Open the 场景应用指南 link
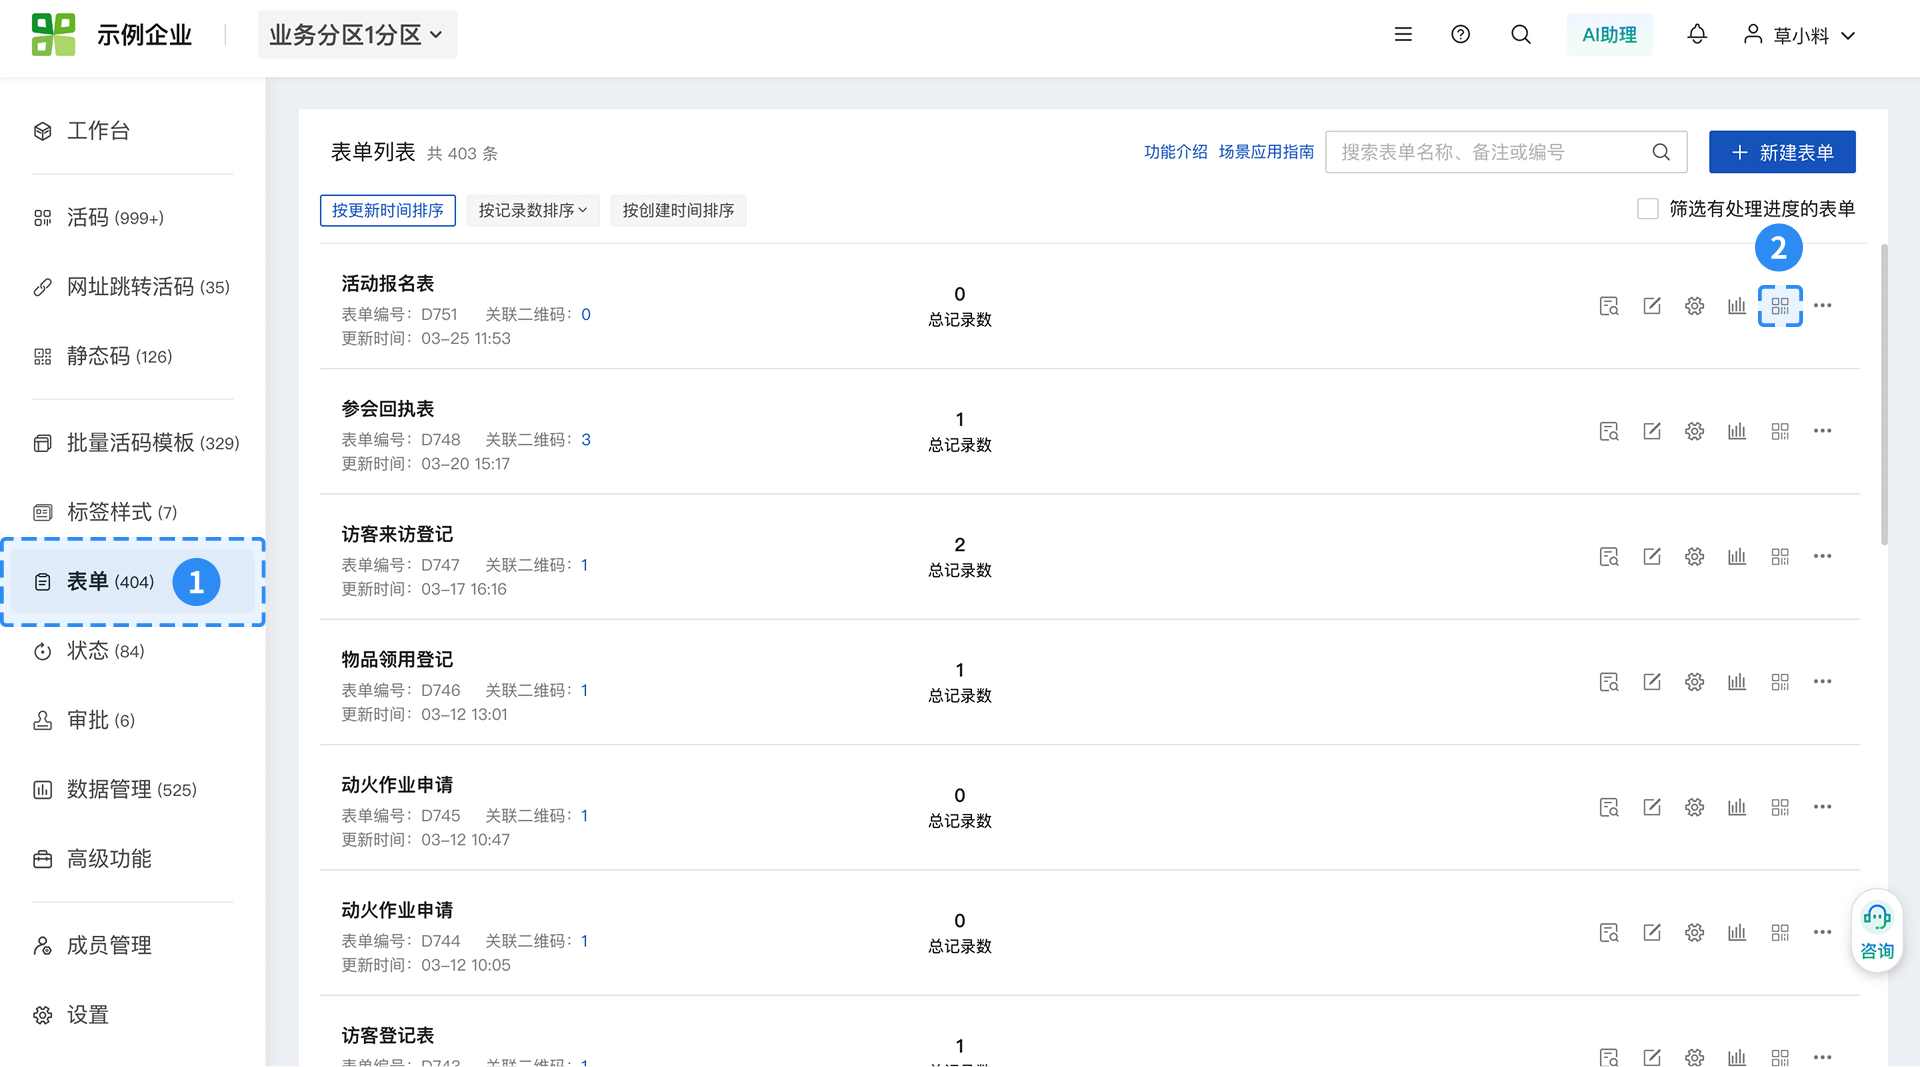Screen dimensions: 1920x1067 pyautogui.click(x=1266, y=152)
